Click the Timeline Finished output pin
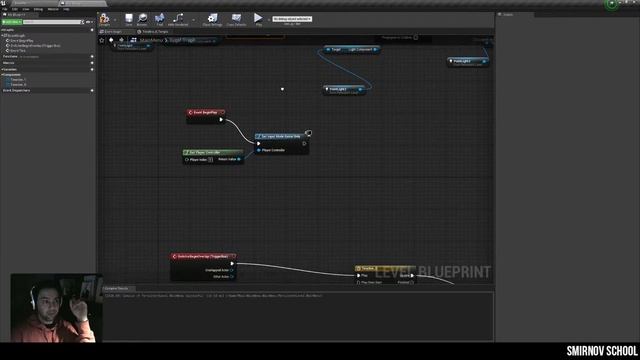This screenshot has height=360, width=640. 412,282
